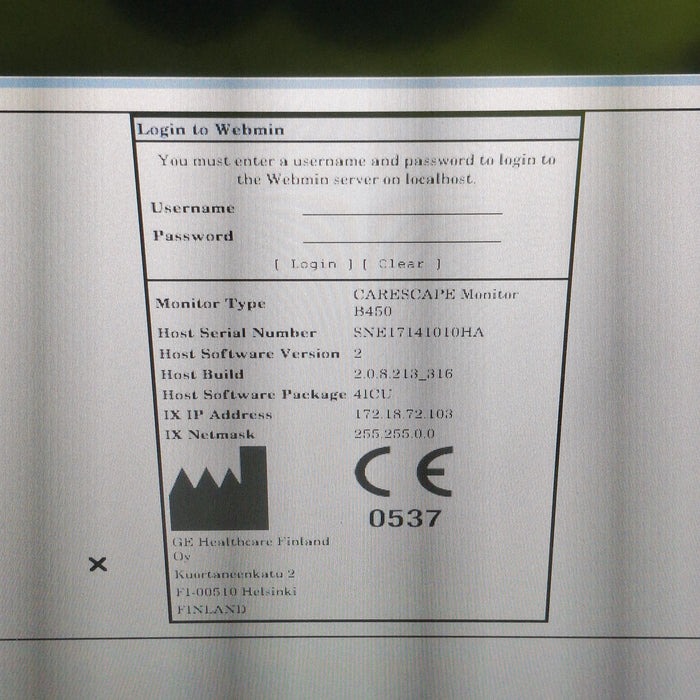The height and width of the screenshot is (700, 700).
Task: Click the 'B450' model text
Action: (x=372, y=311)
